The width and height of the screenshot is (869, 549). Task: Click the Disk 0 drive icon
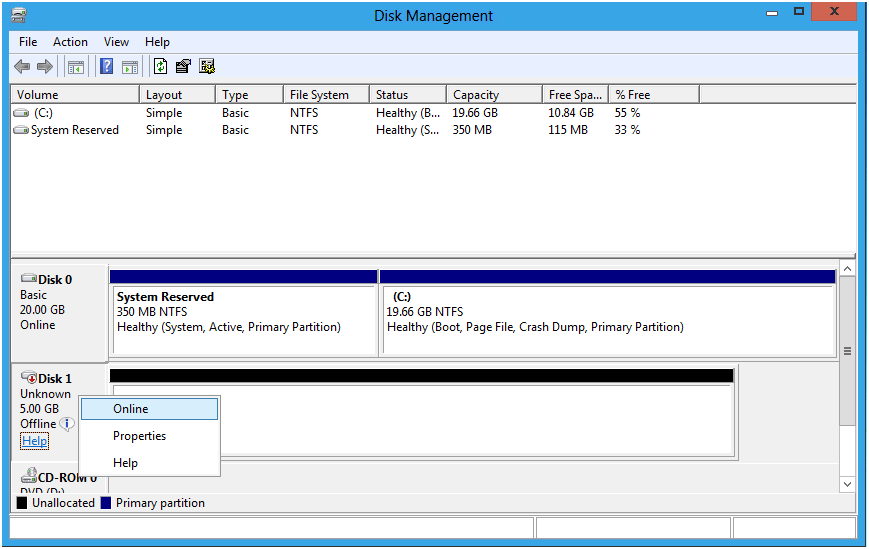tap(29, 278)
